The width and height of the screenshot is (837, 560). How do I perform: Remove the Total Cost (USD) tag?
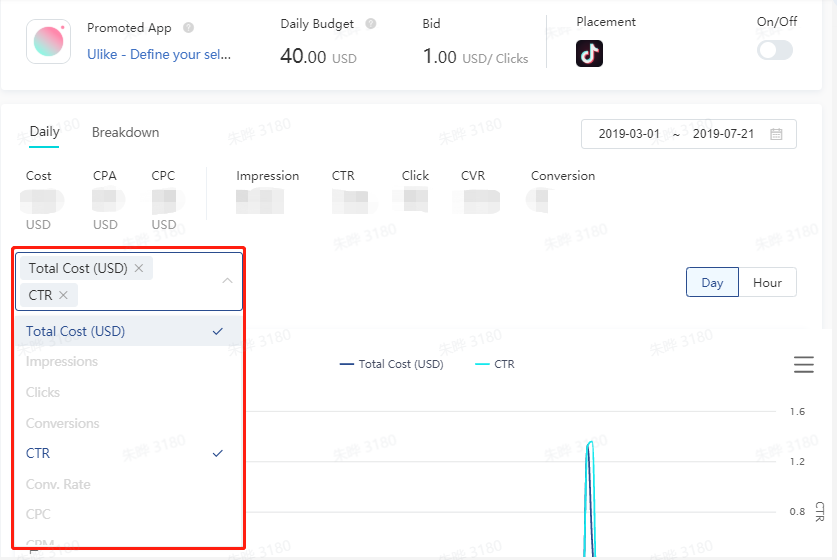coord(139,268)
